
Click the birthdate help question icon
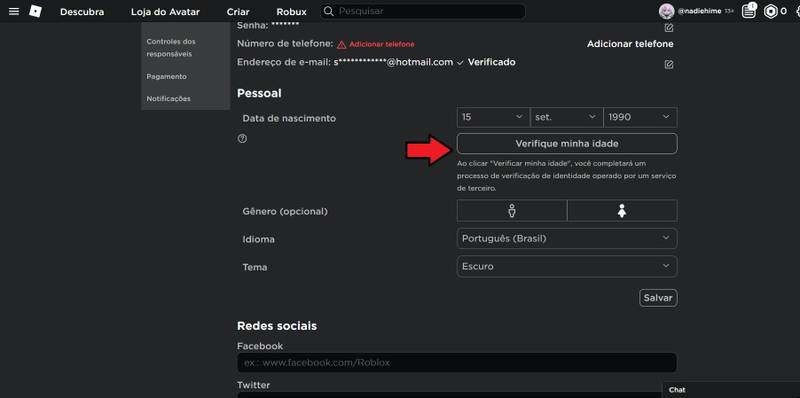tap(242, 138)
